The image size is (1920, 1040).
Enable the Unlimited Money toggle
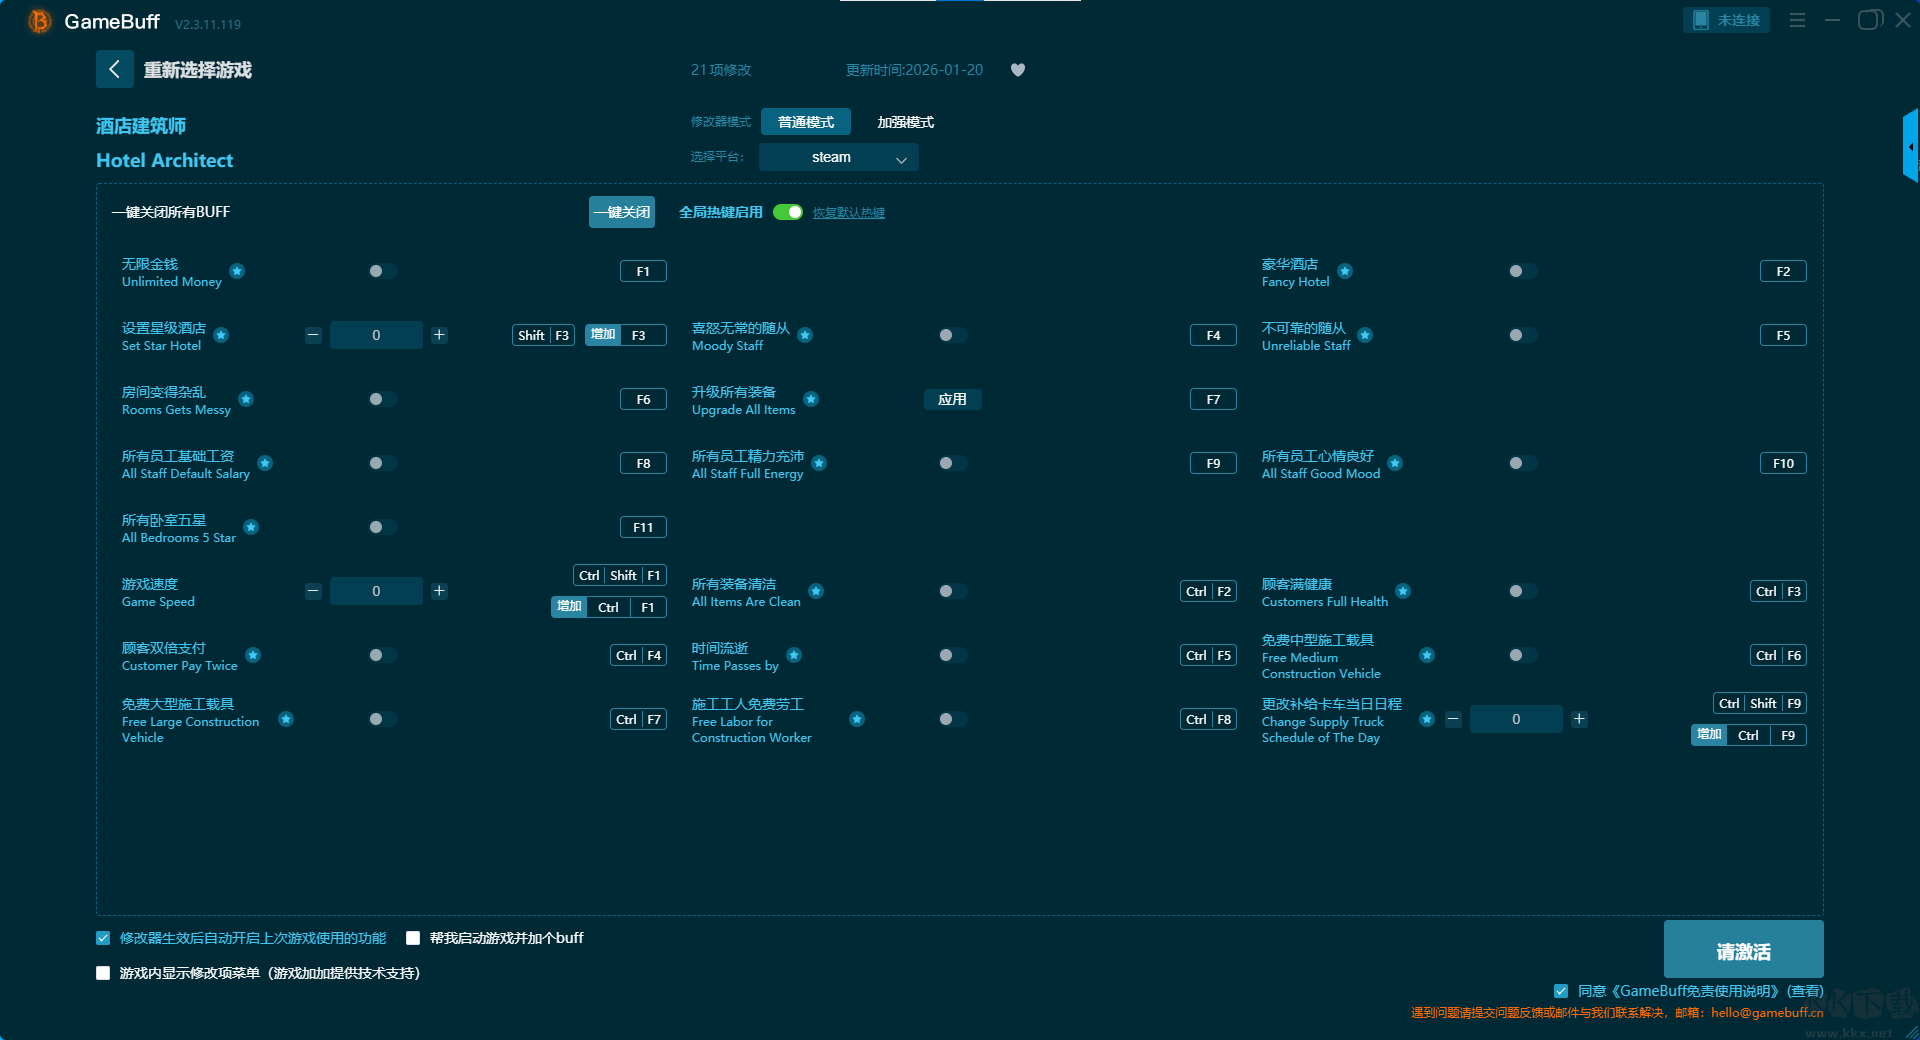pyautogui.click(x=382, y=271)
